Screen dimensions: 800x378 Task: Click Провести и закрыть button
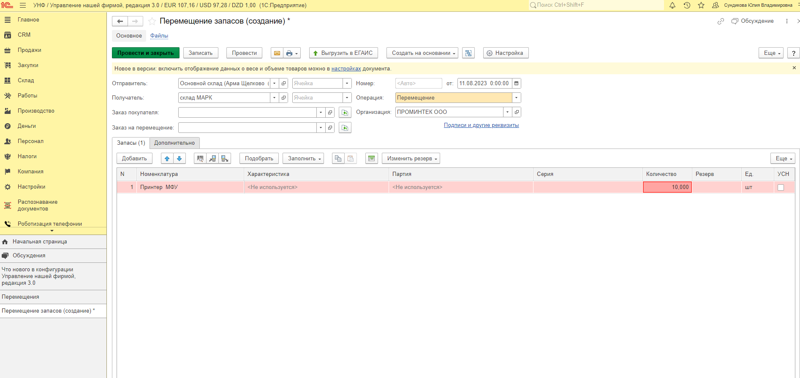pos(146,53)
